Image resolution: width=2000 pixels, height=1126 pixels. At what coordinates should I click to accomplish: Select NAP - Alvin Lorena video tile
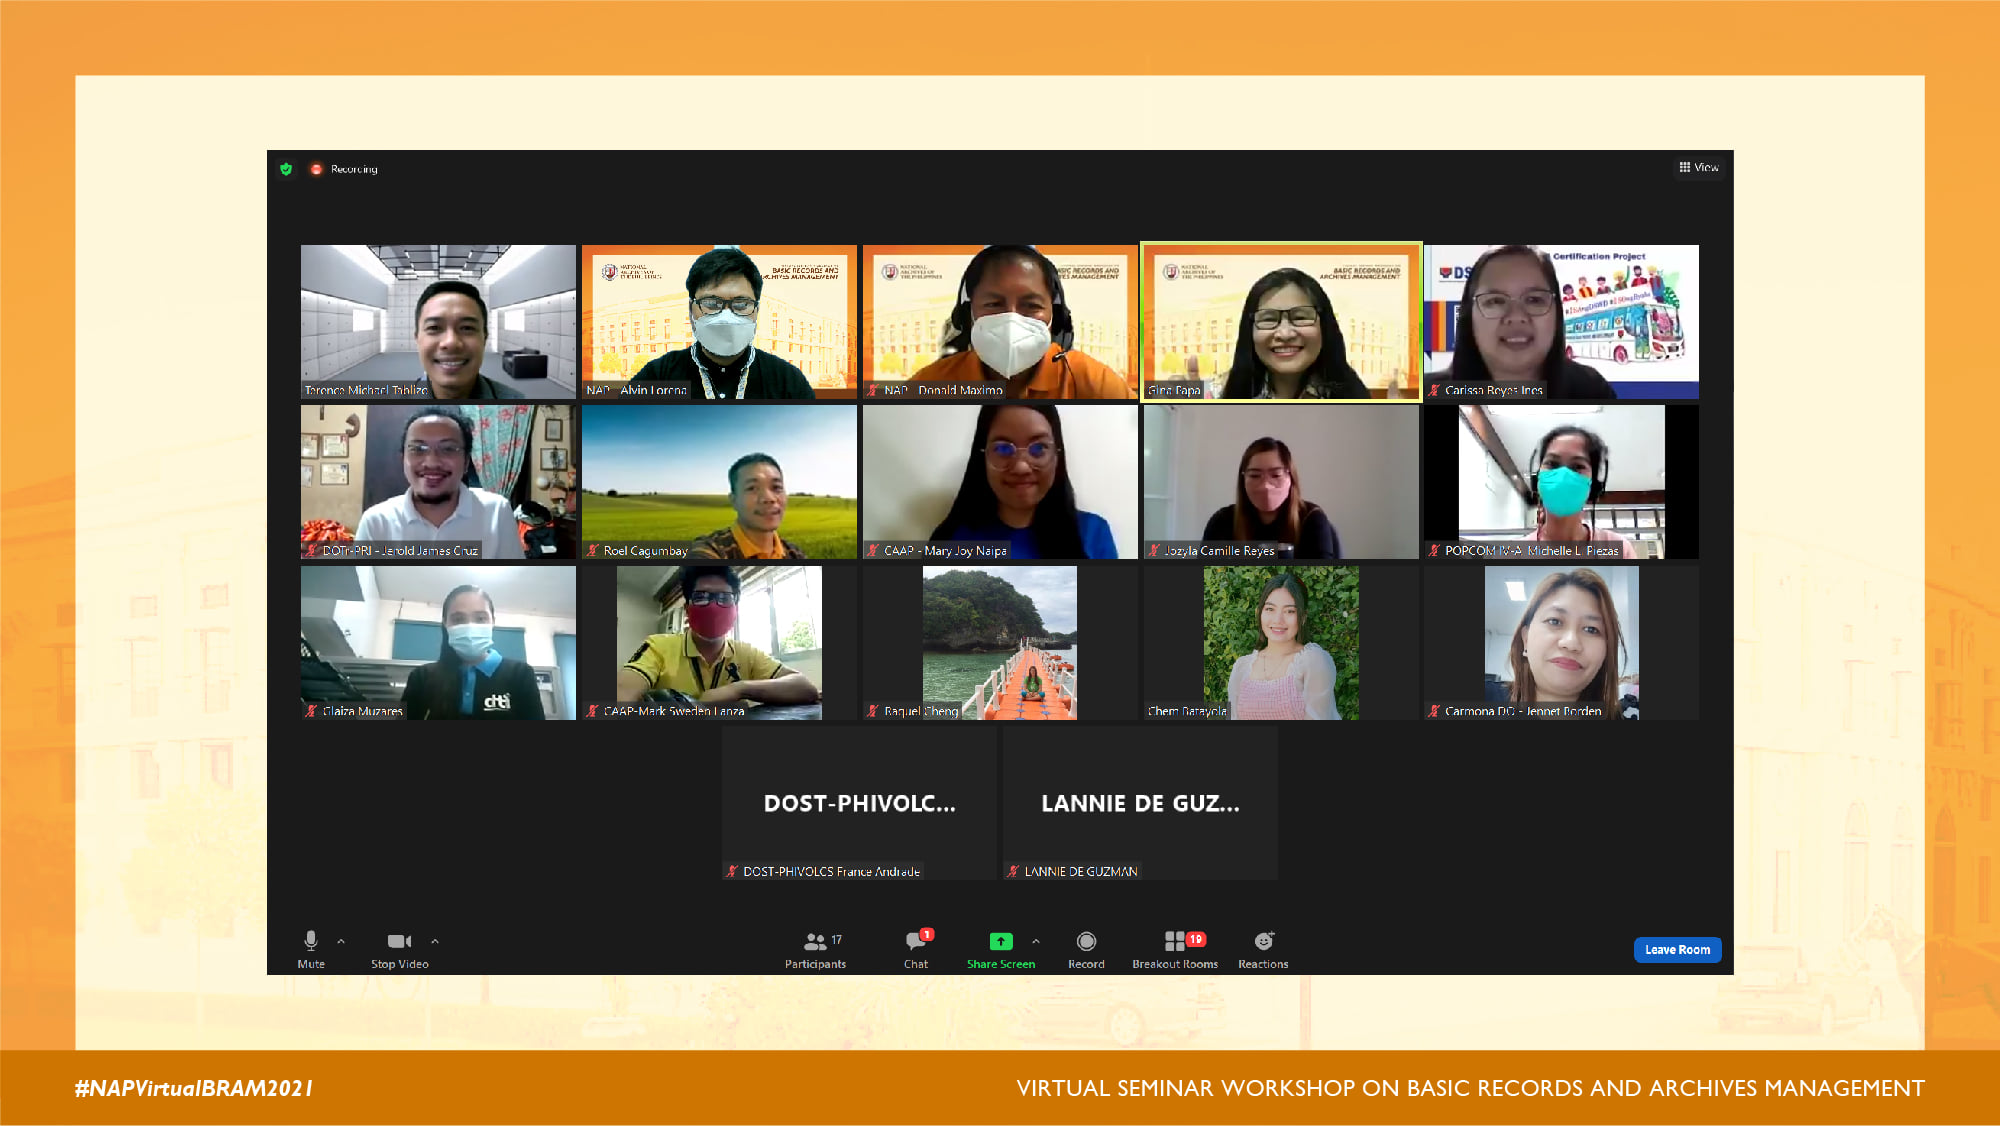tap(719, 322)
